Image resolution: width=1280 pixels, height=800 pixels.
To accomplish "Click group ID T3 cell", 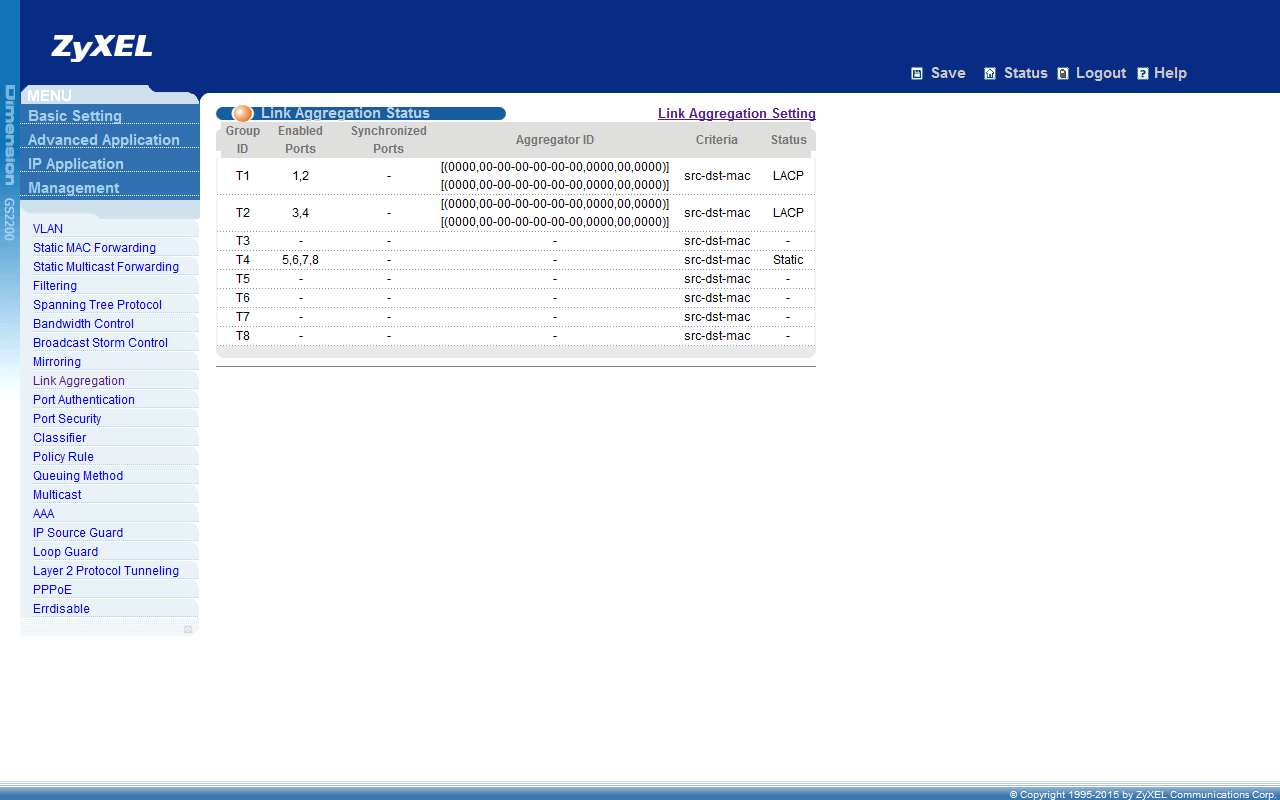I will pyautogui.click(x=243, y=241).
